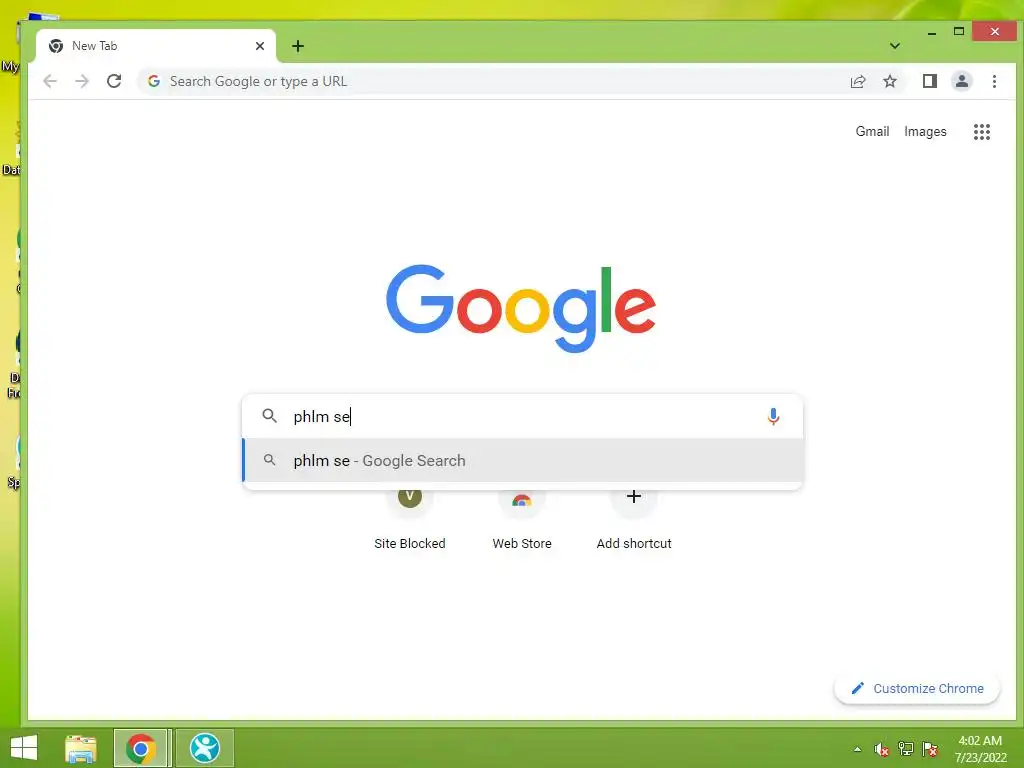
Task: Click the muted volume tray icon
Action: click(x=881, y=750)
